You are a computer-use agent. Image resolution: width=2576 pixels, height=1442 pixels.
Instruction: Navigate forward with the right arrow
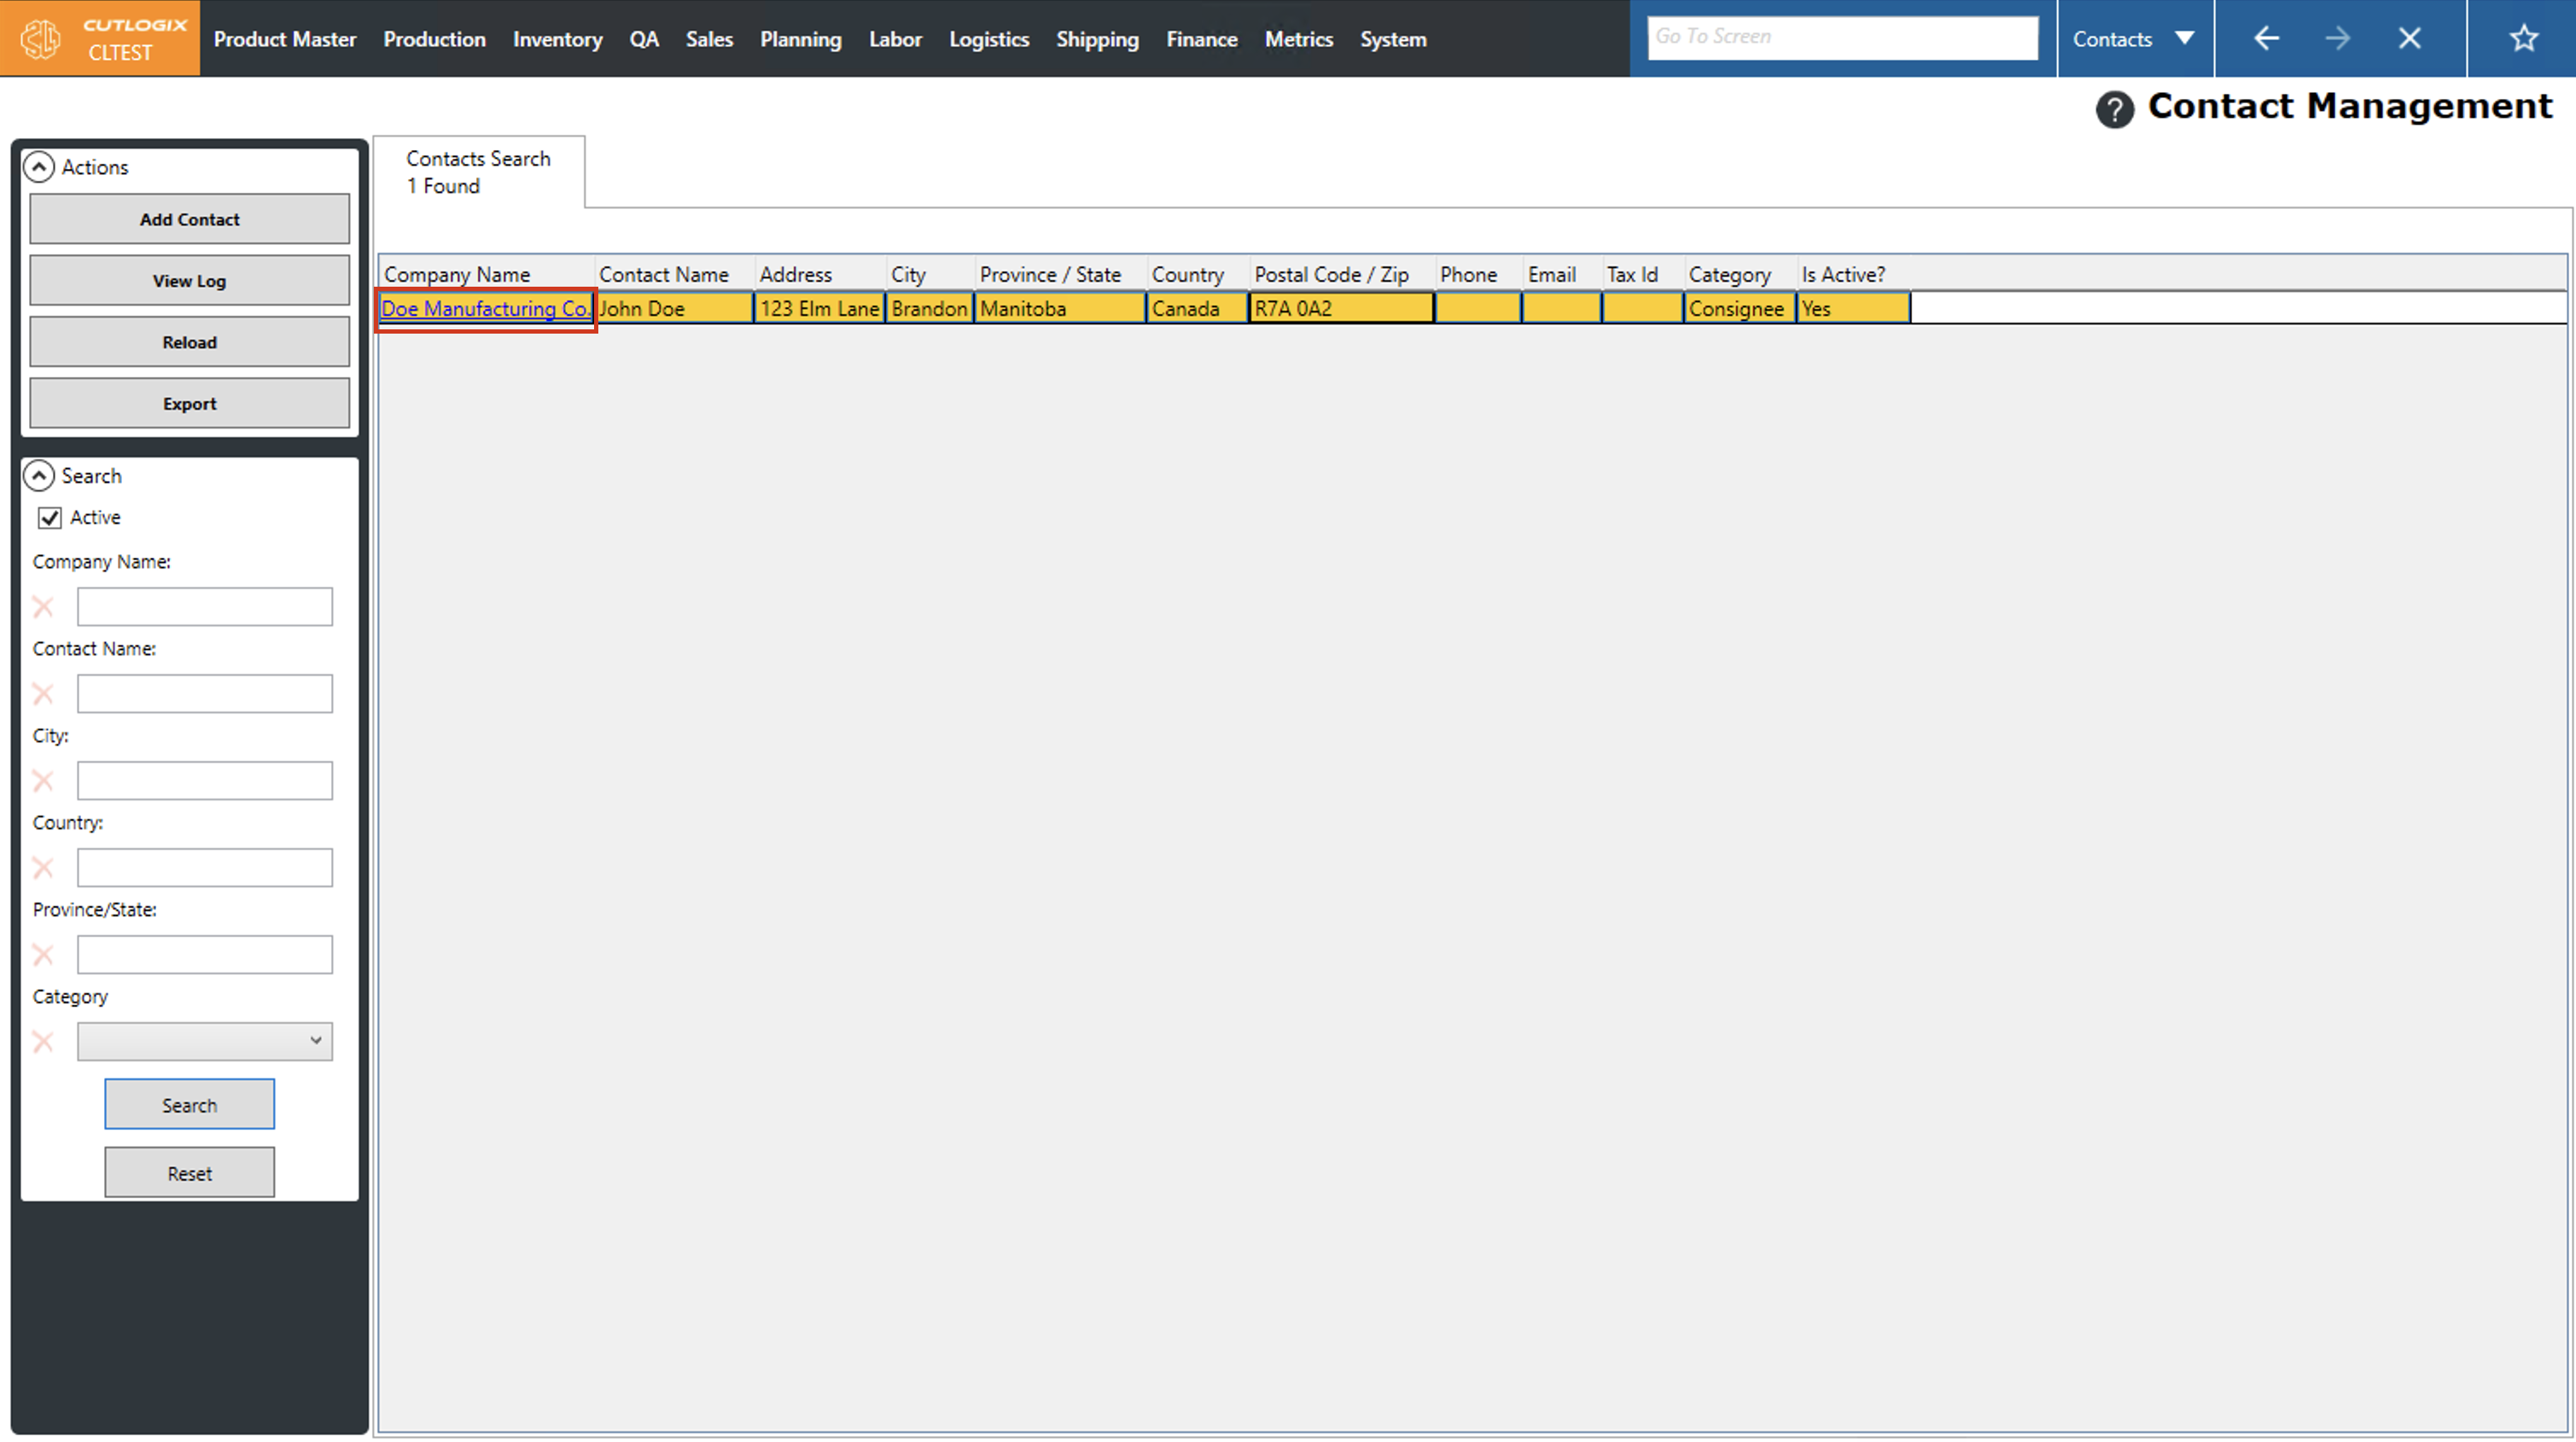point(2337,39)
